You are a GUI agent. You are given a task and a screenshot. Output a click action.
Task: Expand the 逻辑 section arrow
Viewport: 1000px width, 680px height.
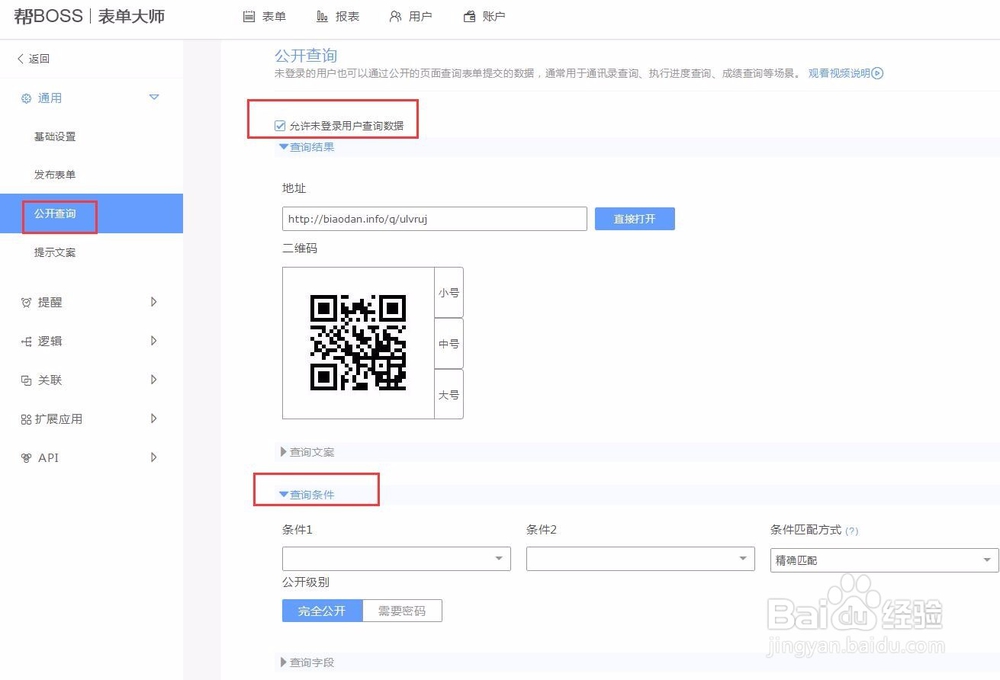point(154,341)
